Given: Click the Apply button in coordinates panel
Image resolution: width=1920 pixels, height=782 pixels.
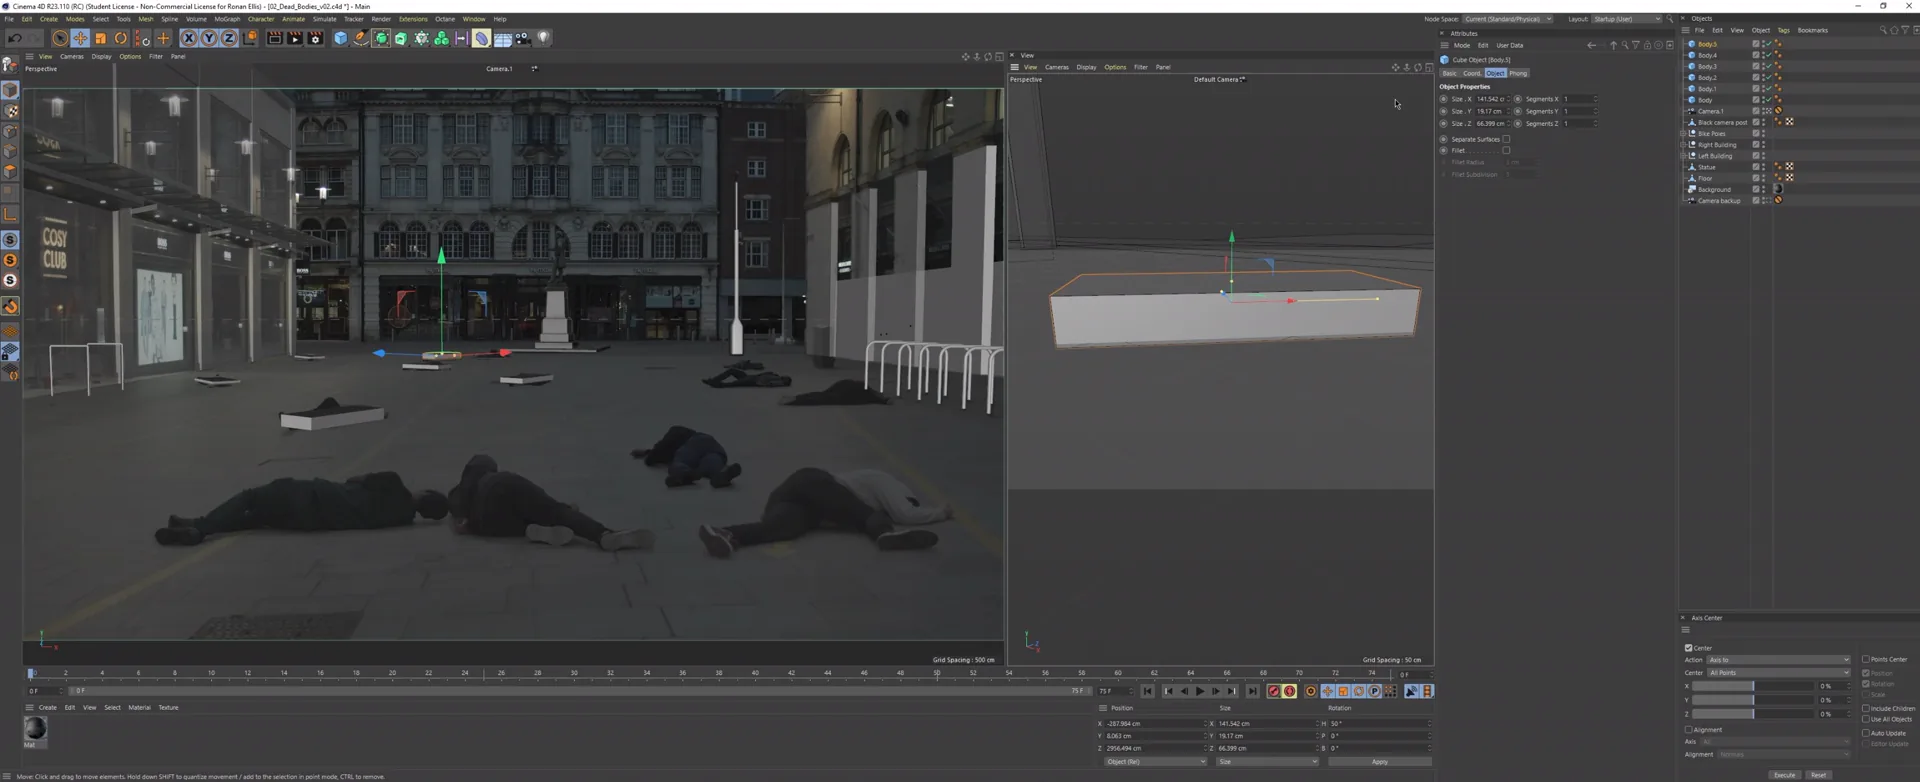Looking at the screenshot, I should click(x=1379, y=762).
